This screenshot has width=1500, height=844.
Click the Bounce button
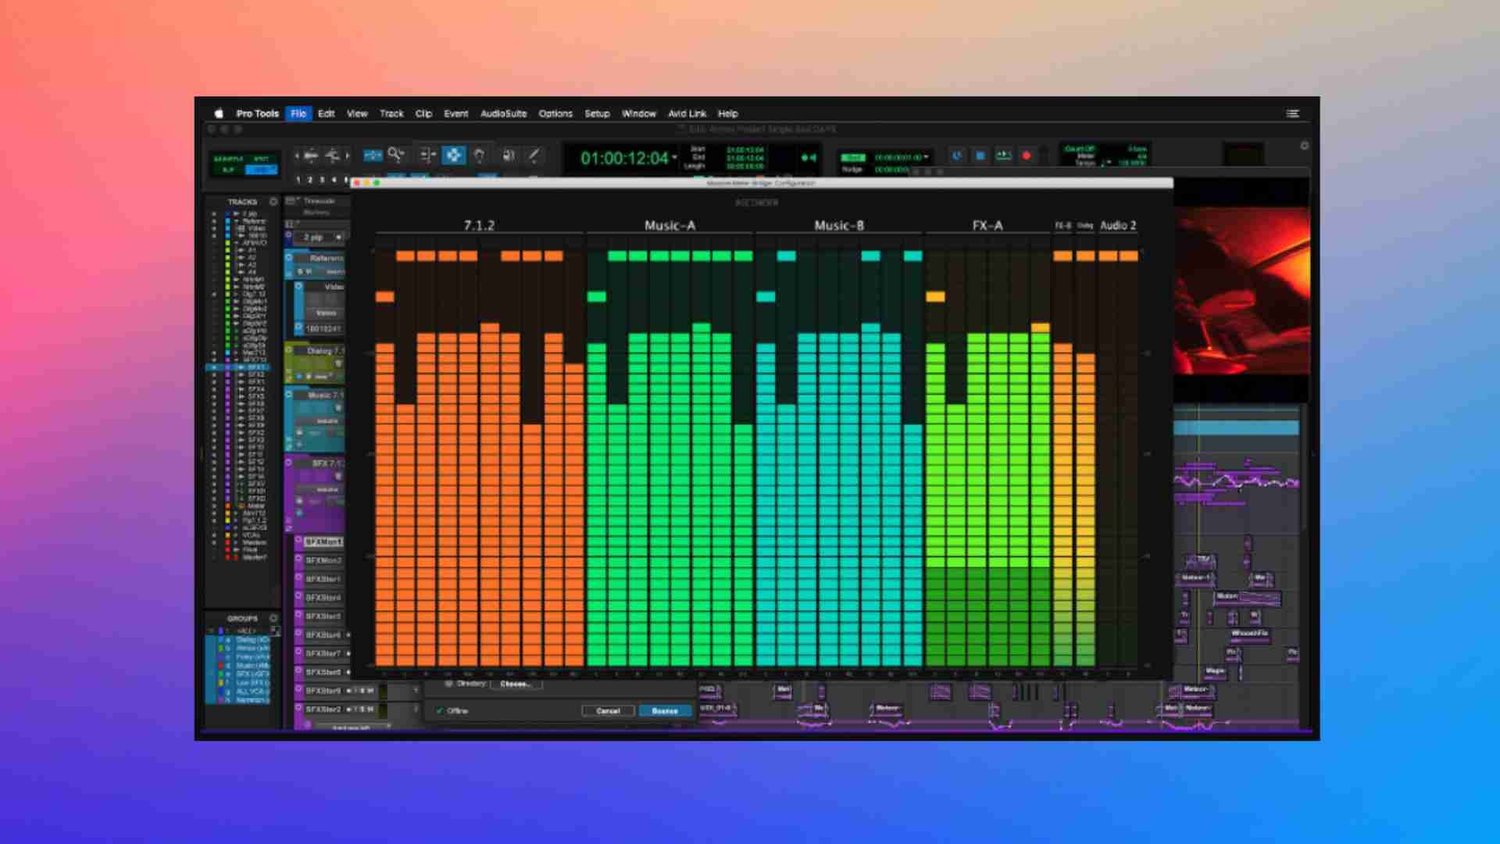pyautogui.click(x=665, y=711)
